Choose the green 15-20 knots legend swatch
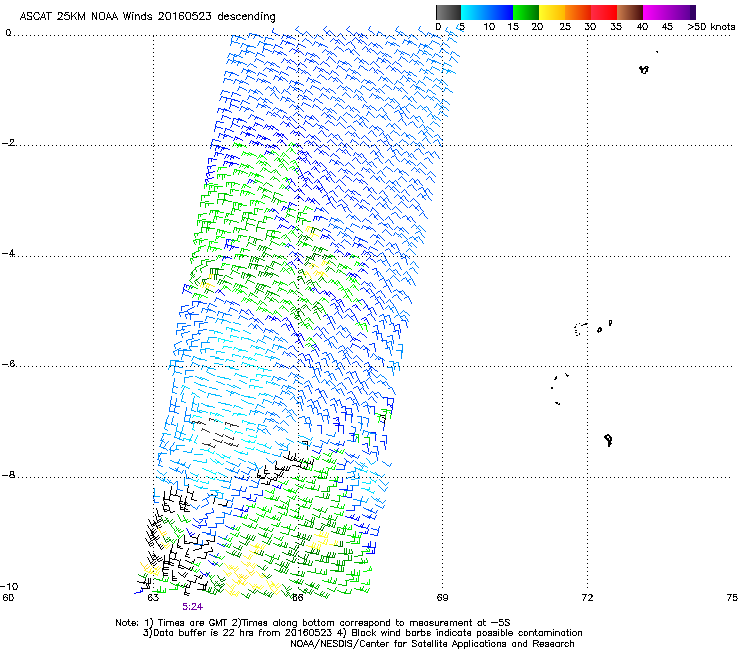Viewport: 740px width, 650px height. (x=526, y=12)
